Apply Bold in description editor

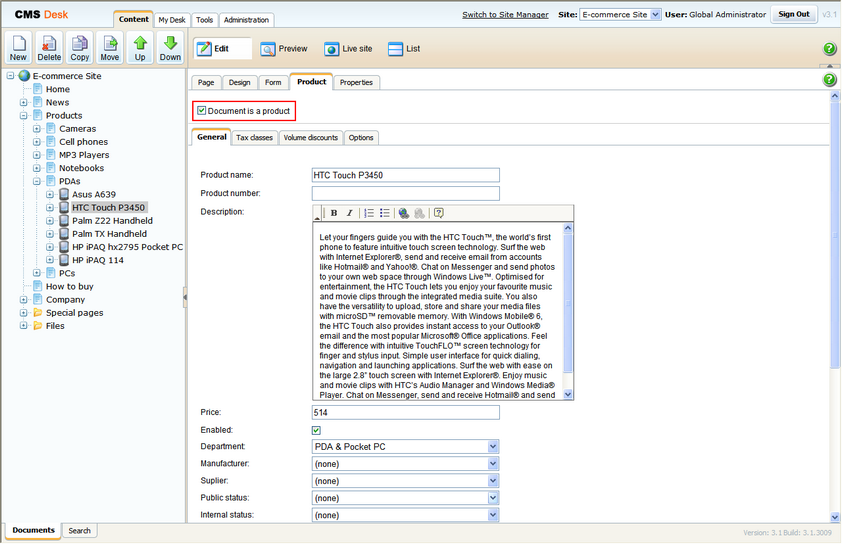tap(333, 213)
